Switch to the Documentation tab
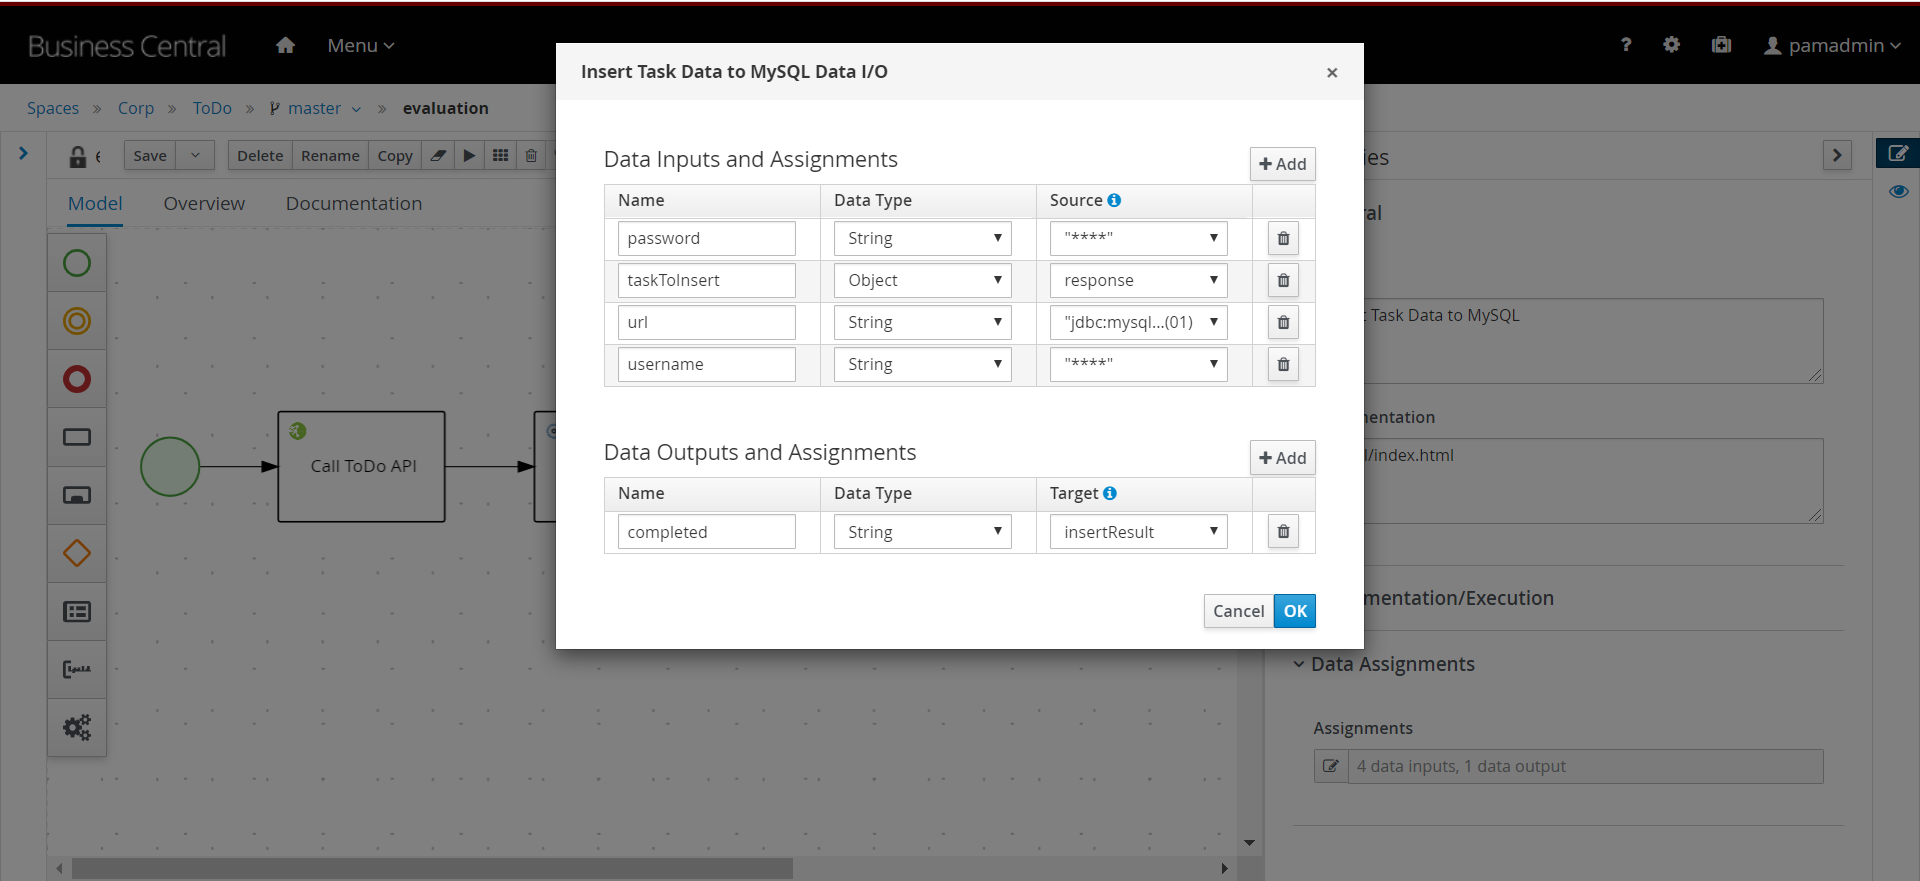Screen dimensions: 1920x881 point(354,204)
